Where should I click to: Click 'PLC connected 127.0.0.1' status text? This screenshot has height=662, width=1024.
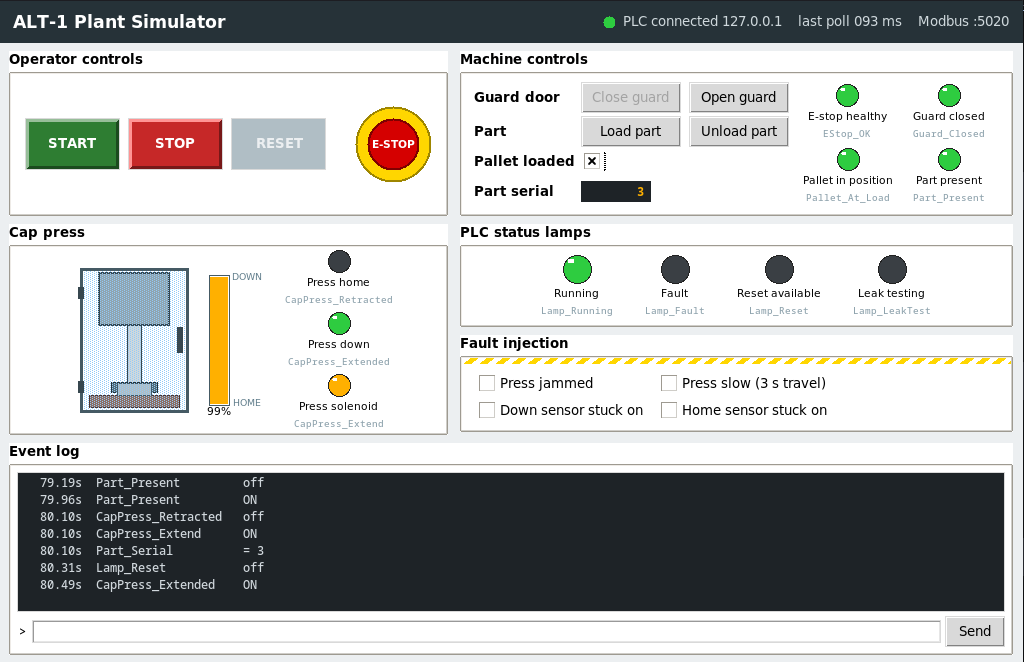[702, 22]
